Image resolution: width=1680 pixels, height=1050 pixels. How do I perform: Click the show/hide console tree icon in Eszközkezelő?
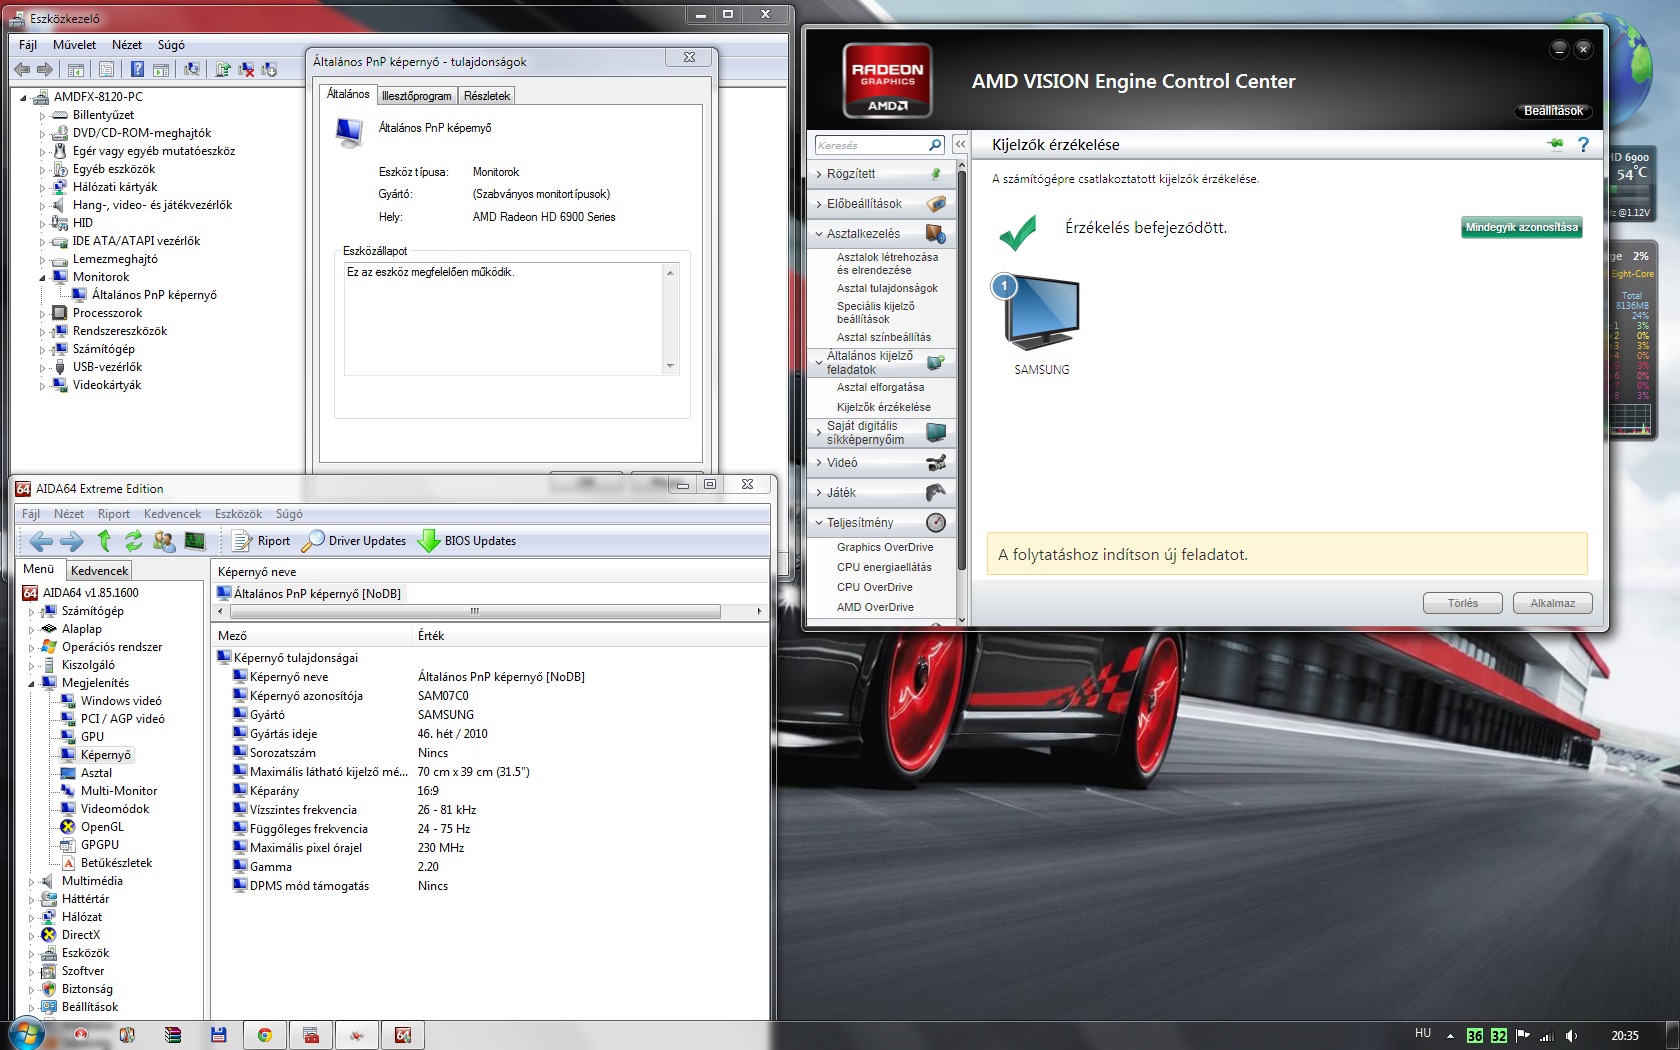(x=75, y=70)
